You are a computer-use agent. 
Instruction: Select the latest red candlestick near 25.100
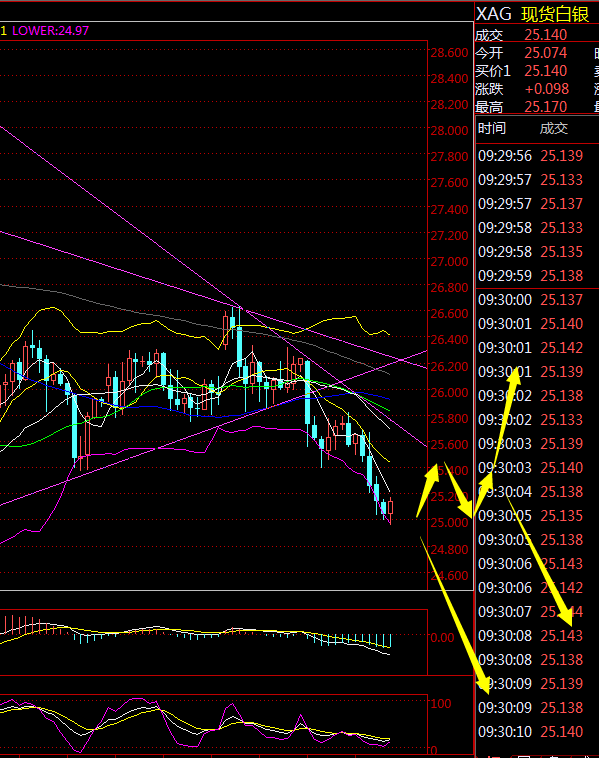point(390,508)
